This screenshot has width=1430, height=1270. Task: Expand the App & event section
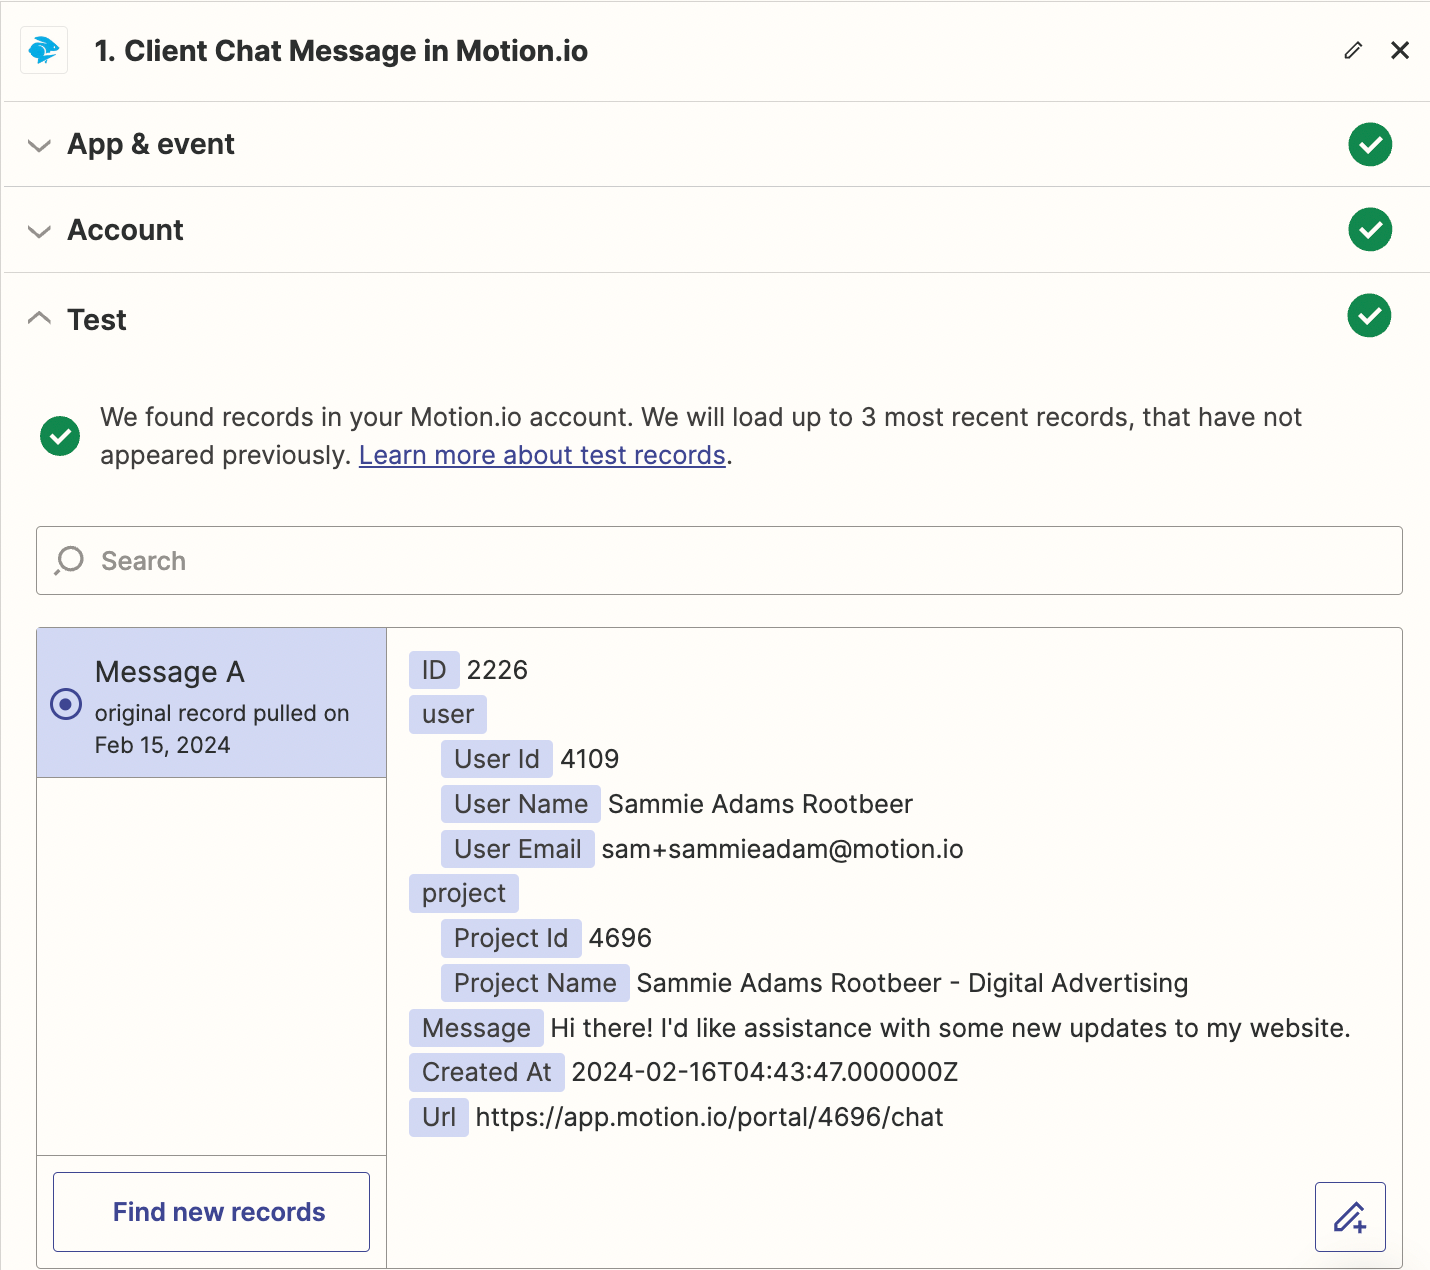[x=39, y=146]
